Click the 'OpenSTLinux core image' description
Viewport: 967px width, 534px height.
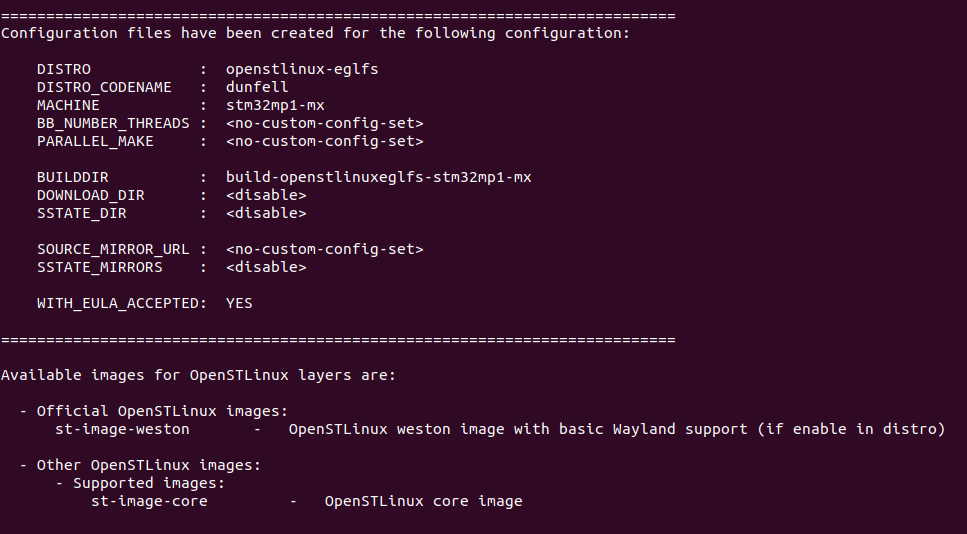pos(424,501)
